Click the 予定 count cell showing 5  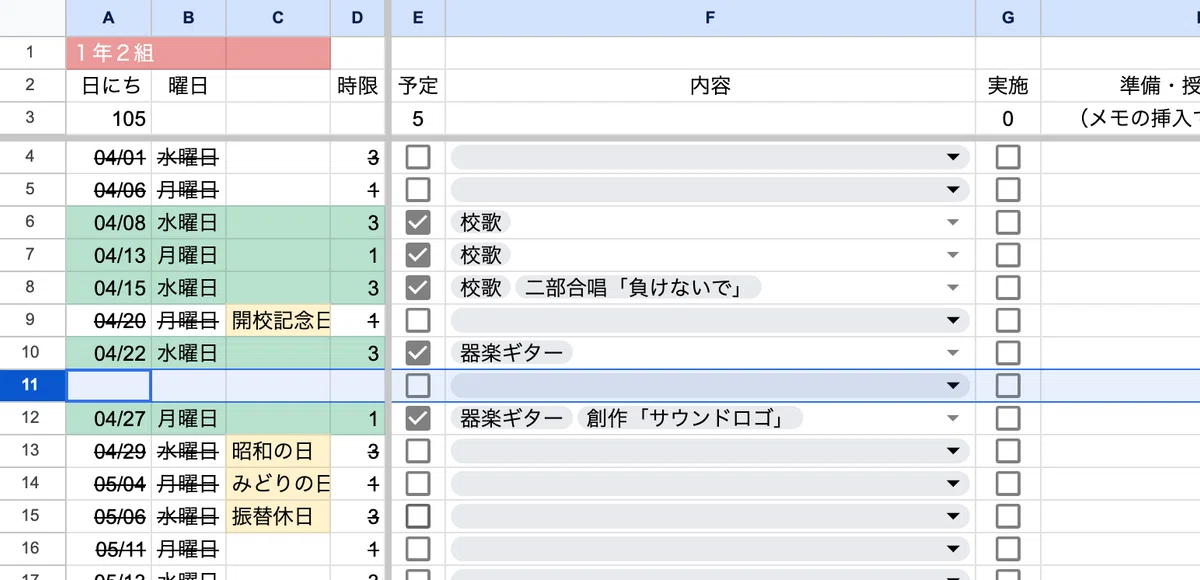pyautogui.click(x=418, y=118)
